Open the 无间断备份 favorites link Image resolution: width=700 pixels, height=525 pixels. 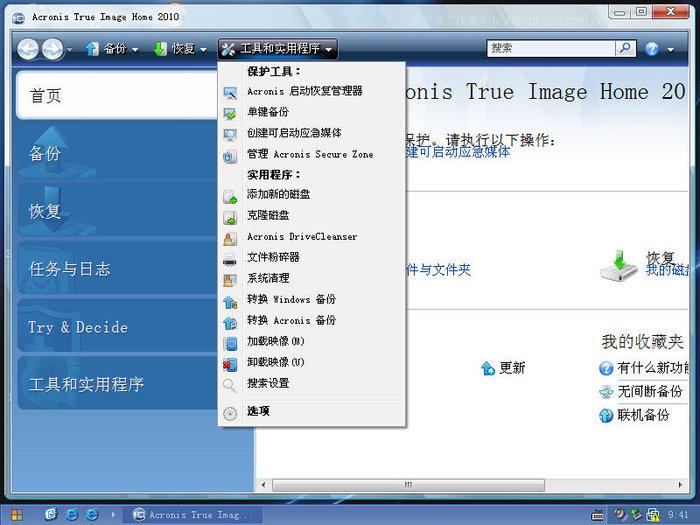click(x=650, y=392)
